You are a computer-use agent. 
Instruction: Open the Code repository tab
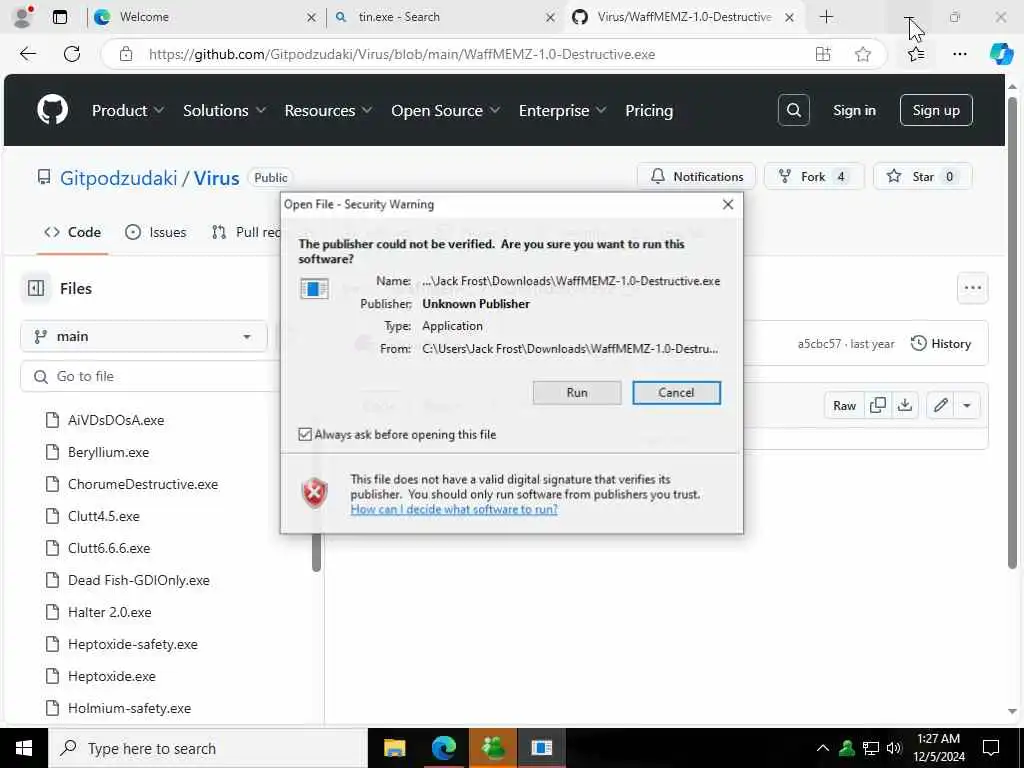coord(72,232)
